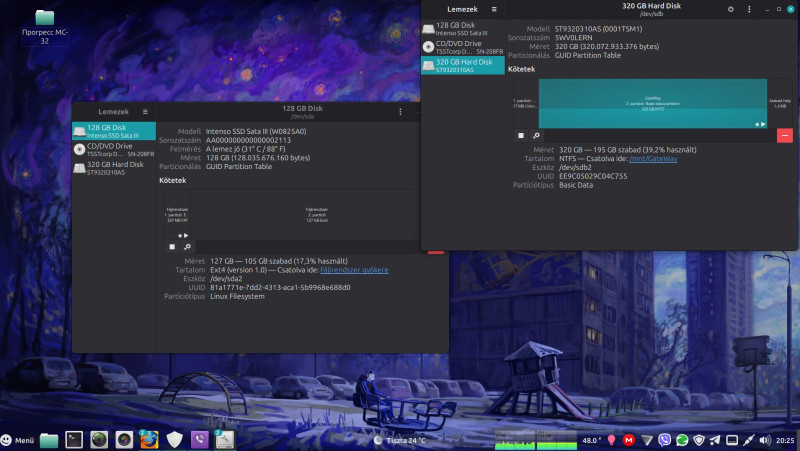Viewport: 800px width, 451px height.
Task: Select 128 GB Disk in lower window sidebar
Action: tap(114, 131)
